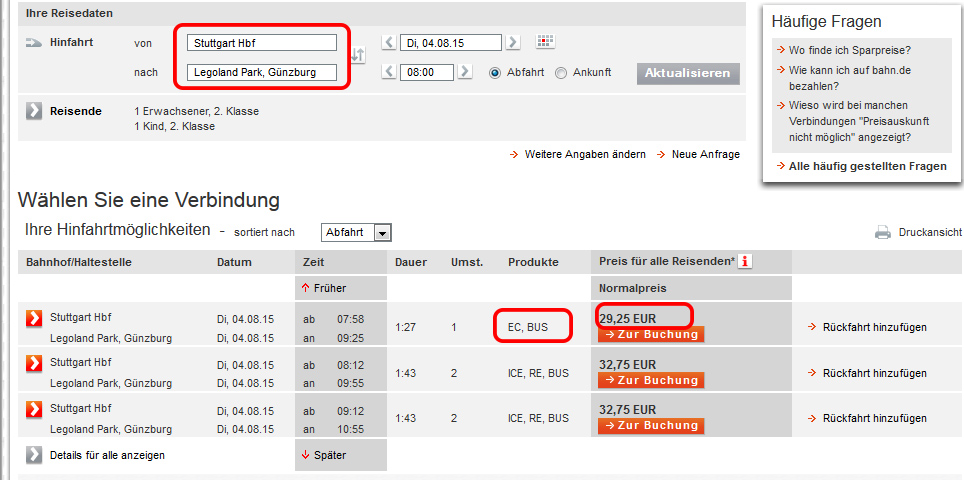Viewport: 964px width, 480px height.
Task: Select the Ankunft radio button
Action: (x=561, y=73)
